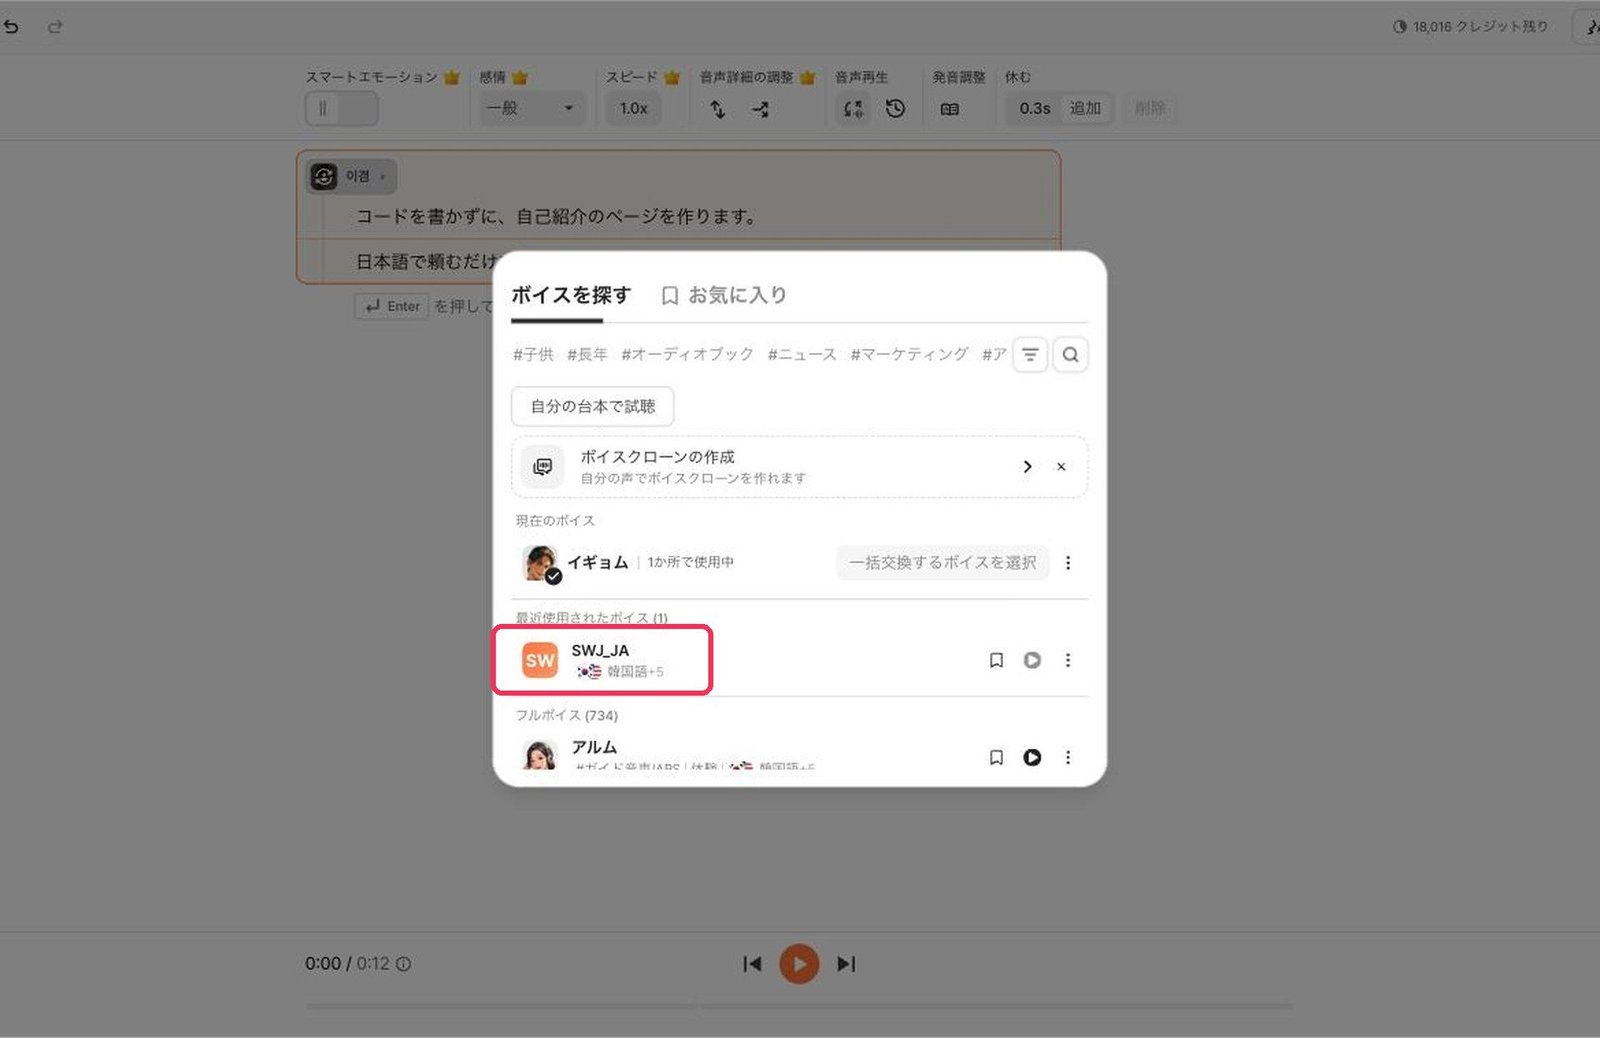Click the audio regenerate icon

coord(853,109)
